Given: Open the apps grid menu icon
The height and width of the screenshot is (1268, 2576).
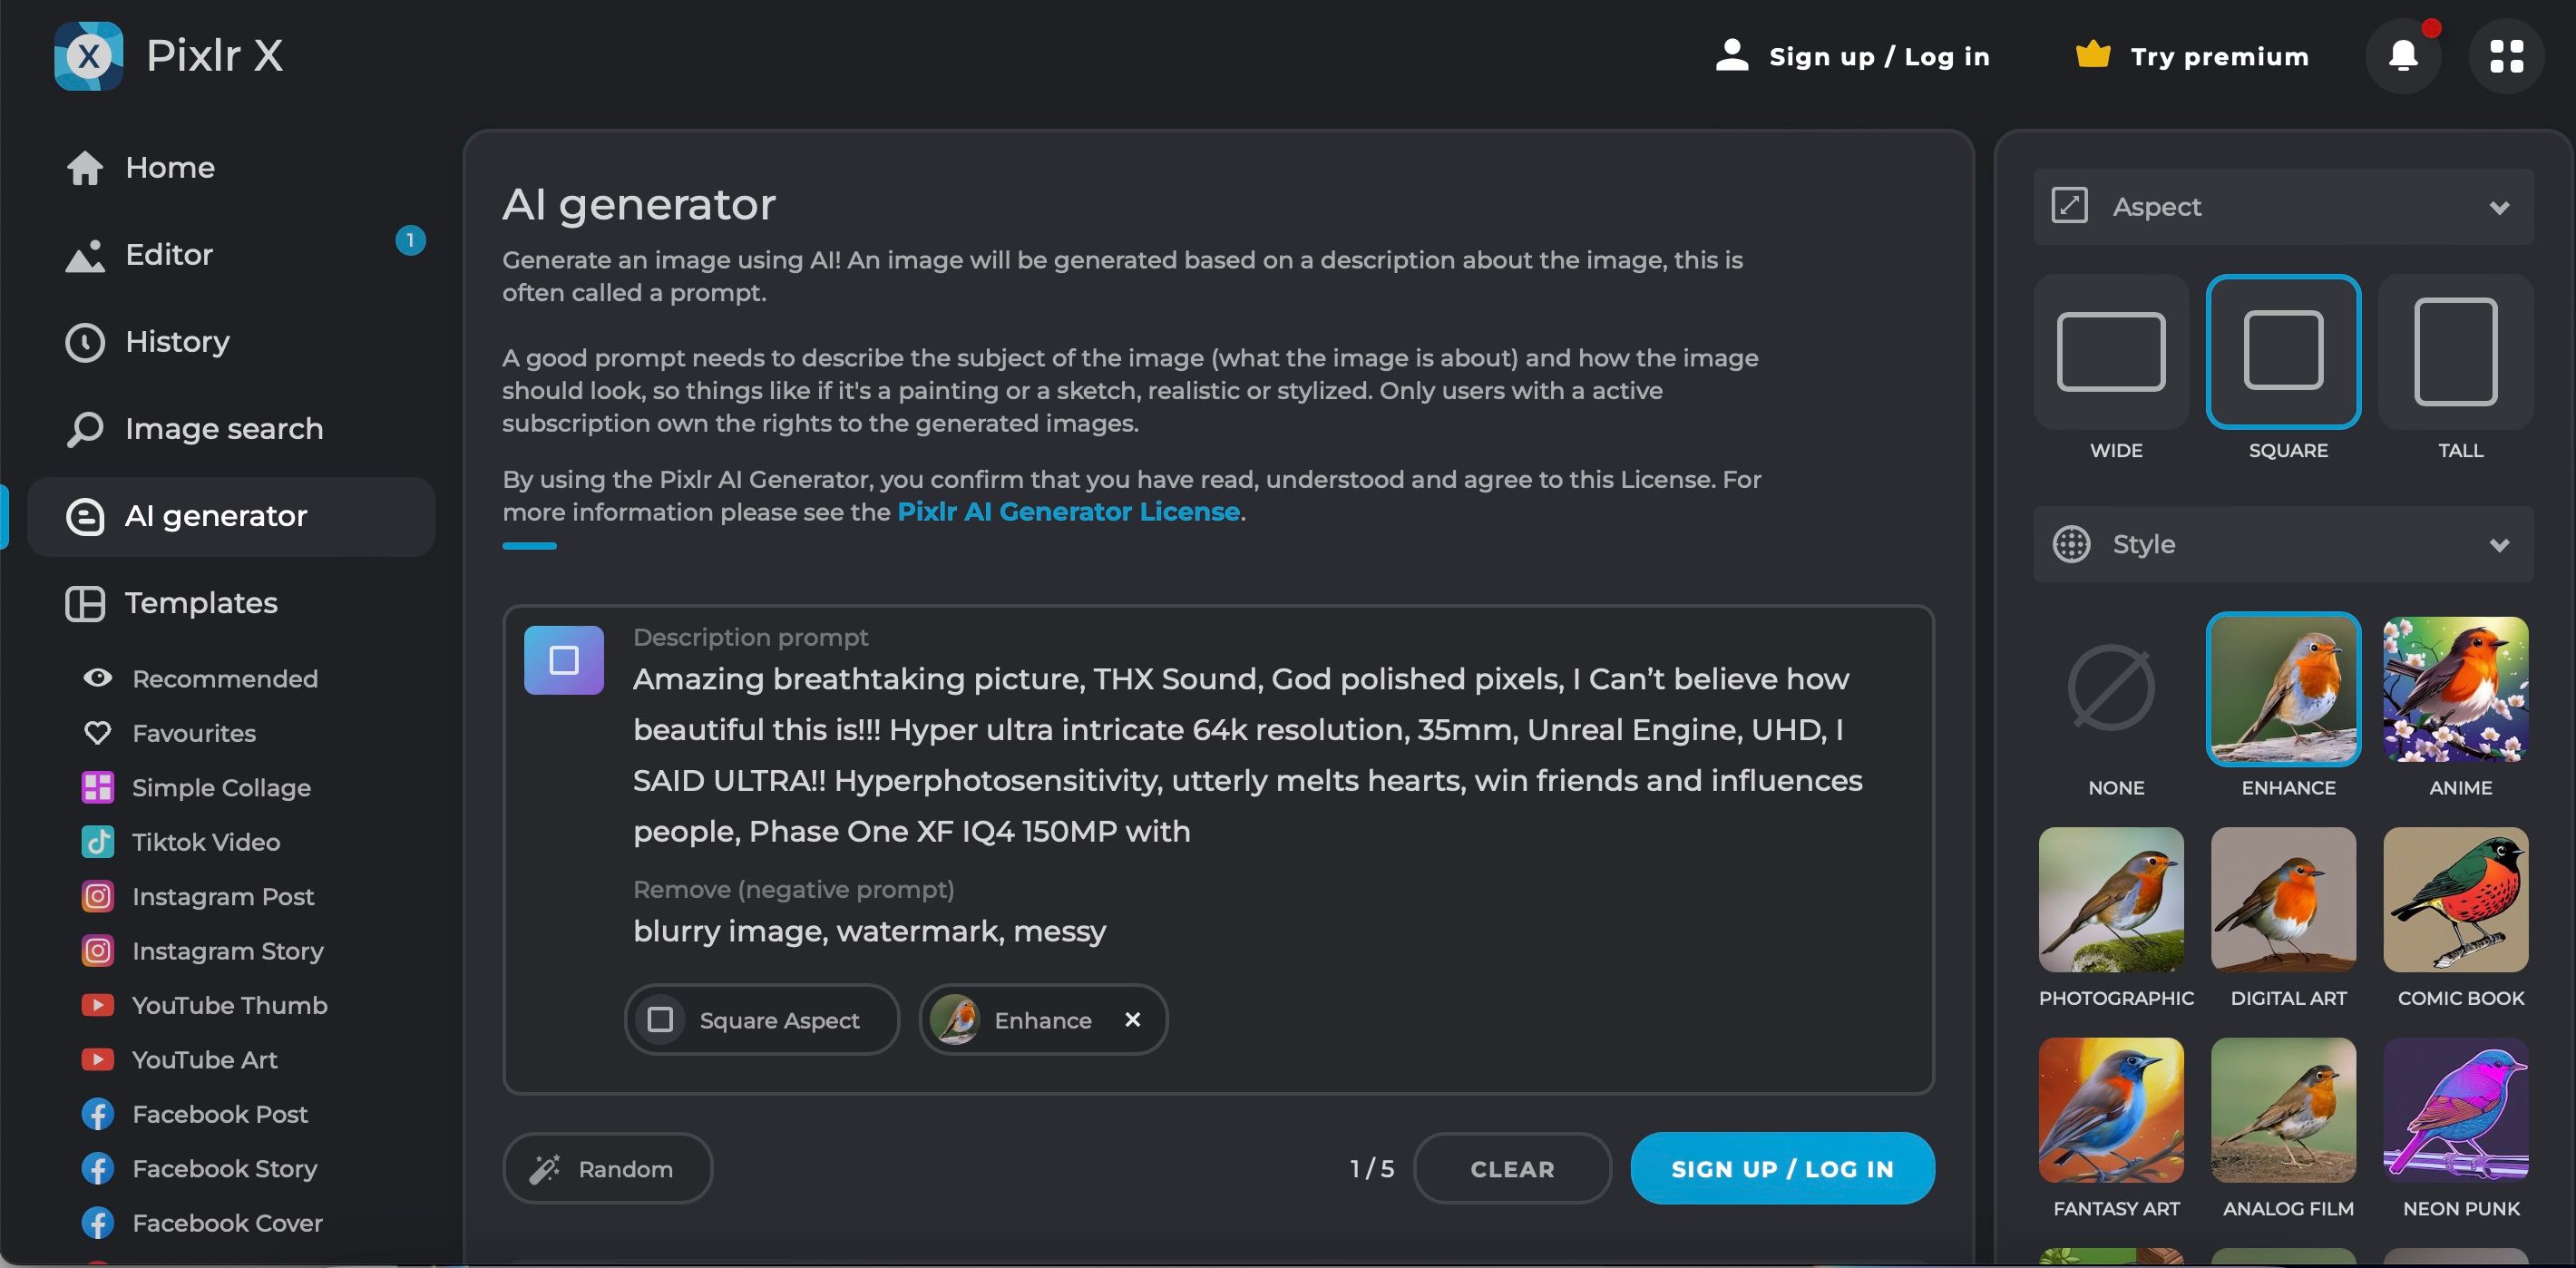Looking at the screenshot, I should 2506,56.
